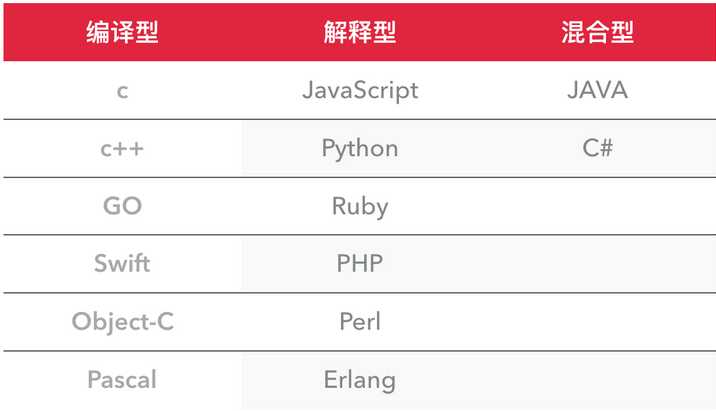Select the Python cell
This screenshot has width=716, height=411.
(x=359, y=148)
